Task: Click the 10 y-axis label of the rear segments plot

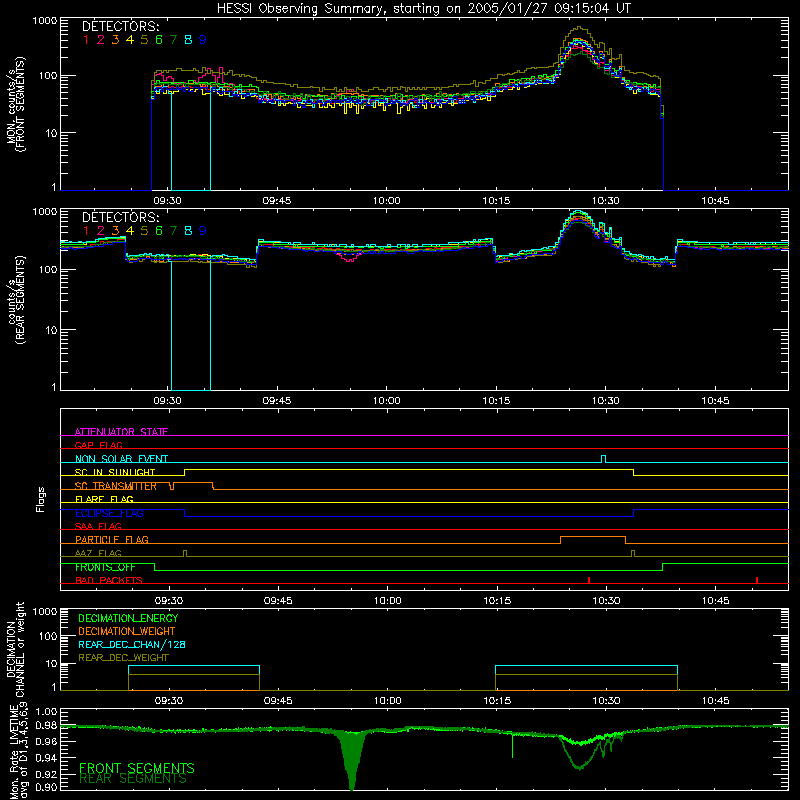Action: [x=51, y=330]
